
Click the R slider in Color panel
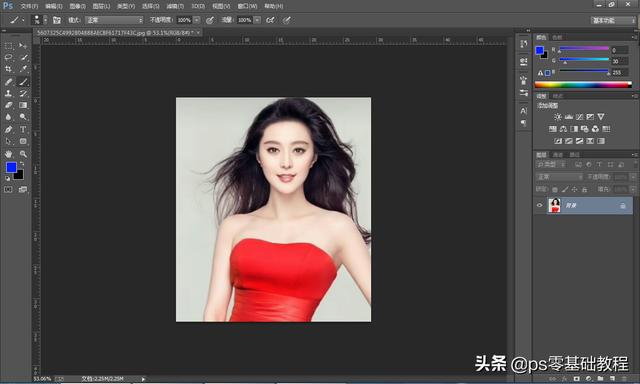pyautogui.click(x=584, y=49)
